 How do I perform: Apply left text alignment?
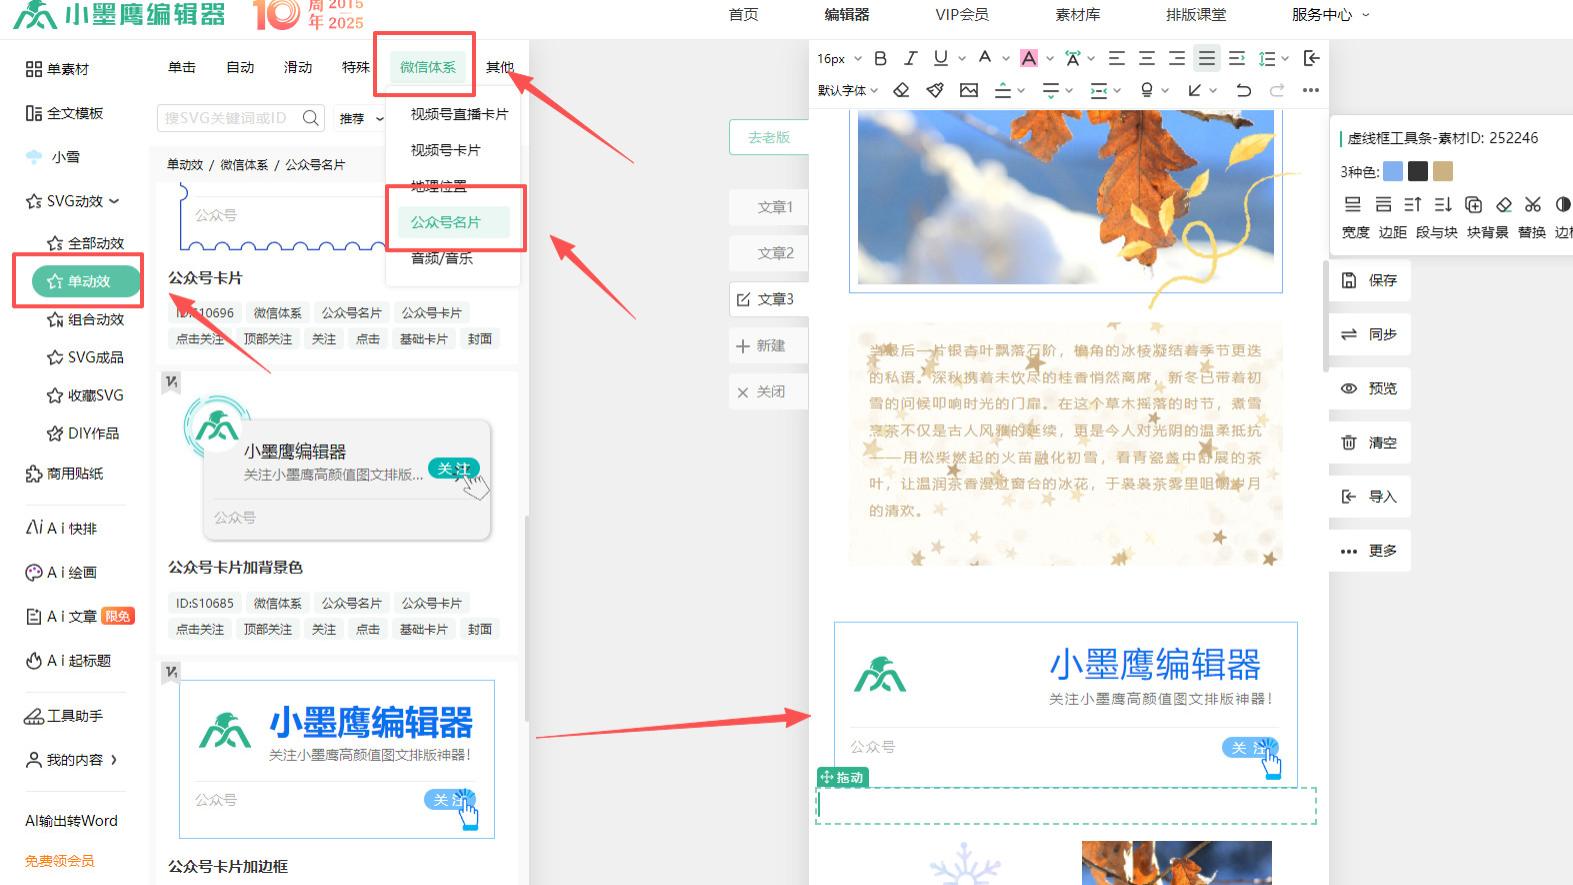[1117, 58]
